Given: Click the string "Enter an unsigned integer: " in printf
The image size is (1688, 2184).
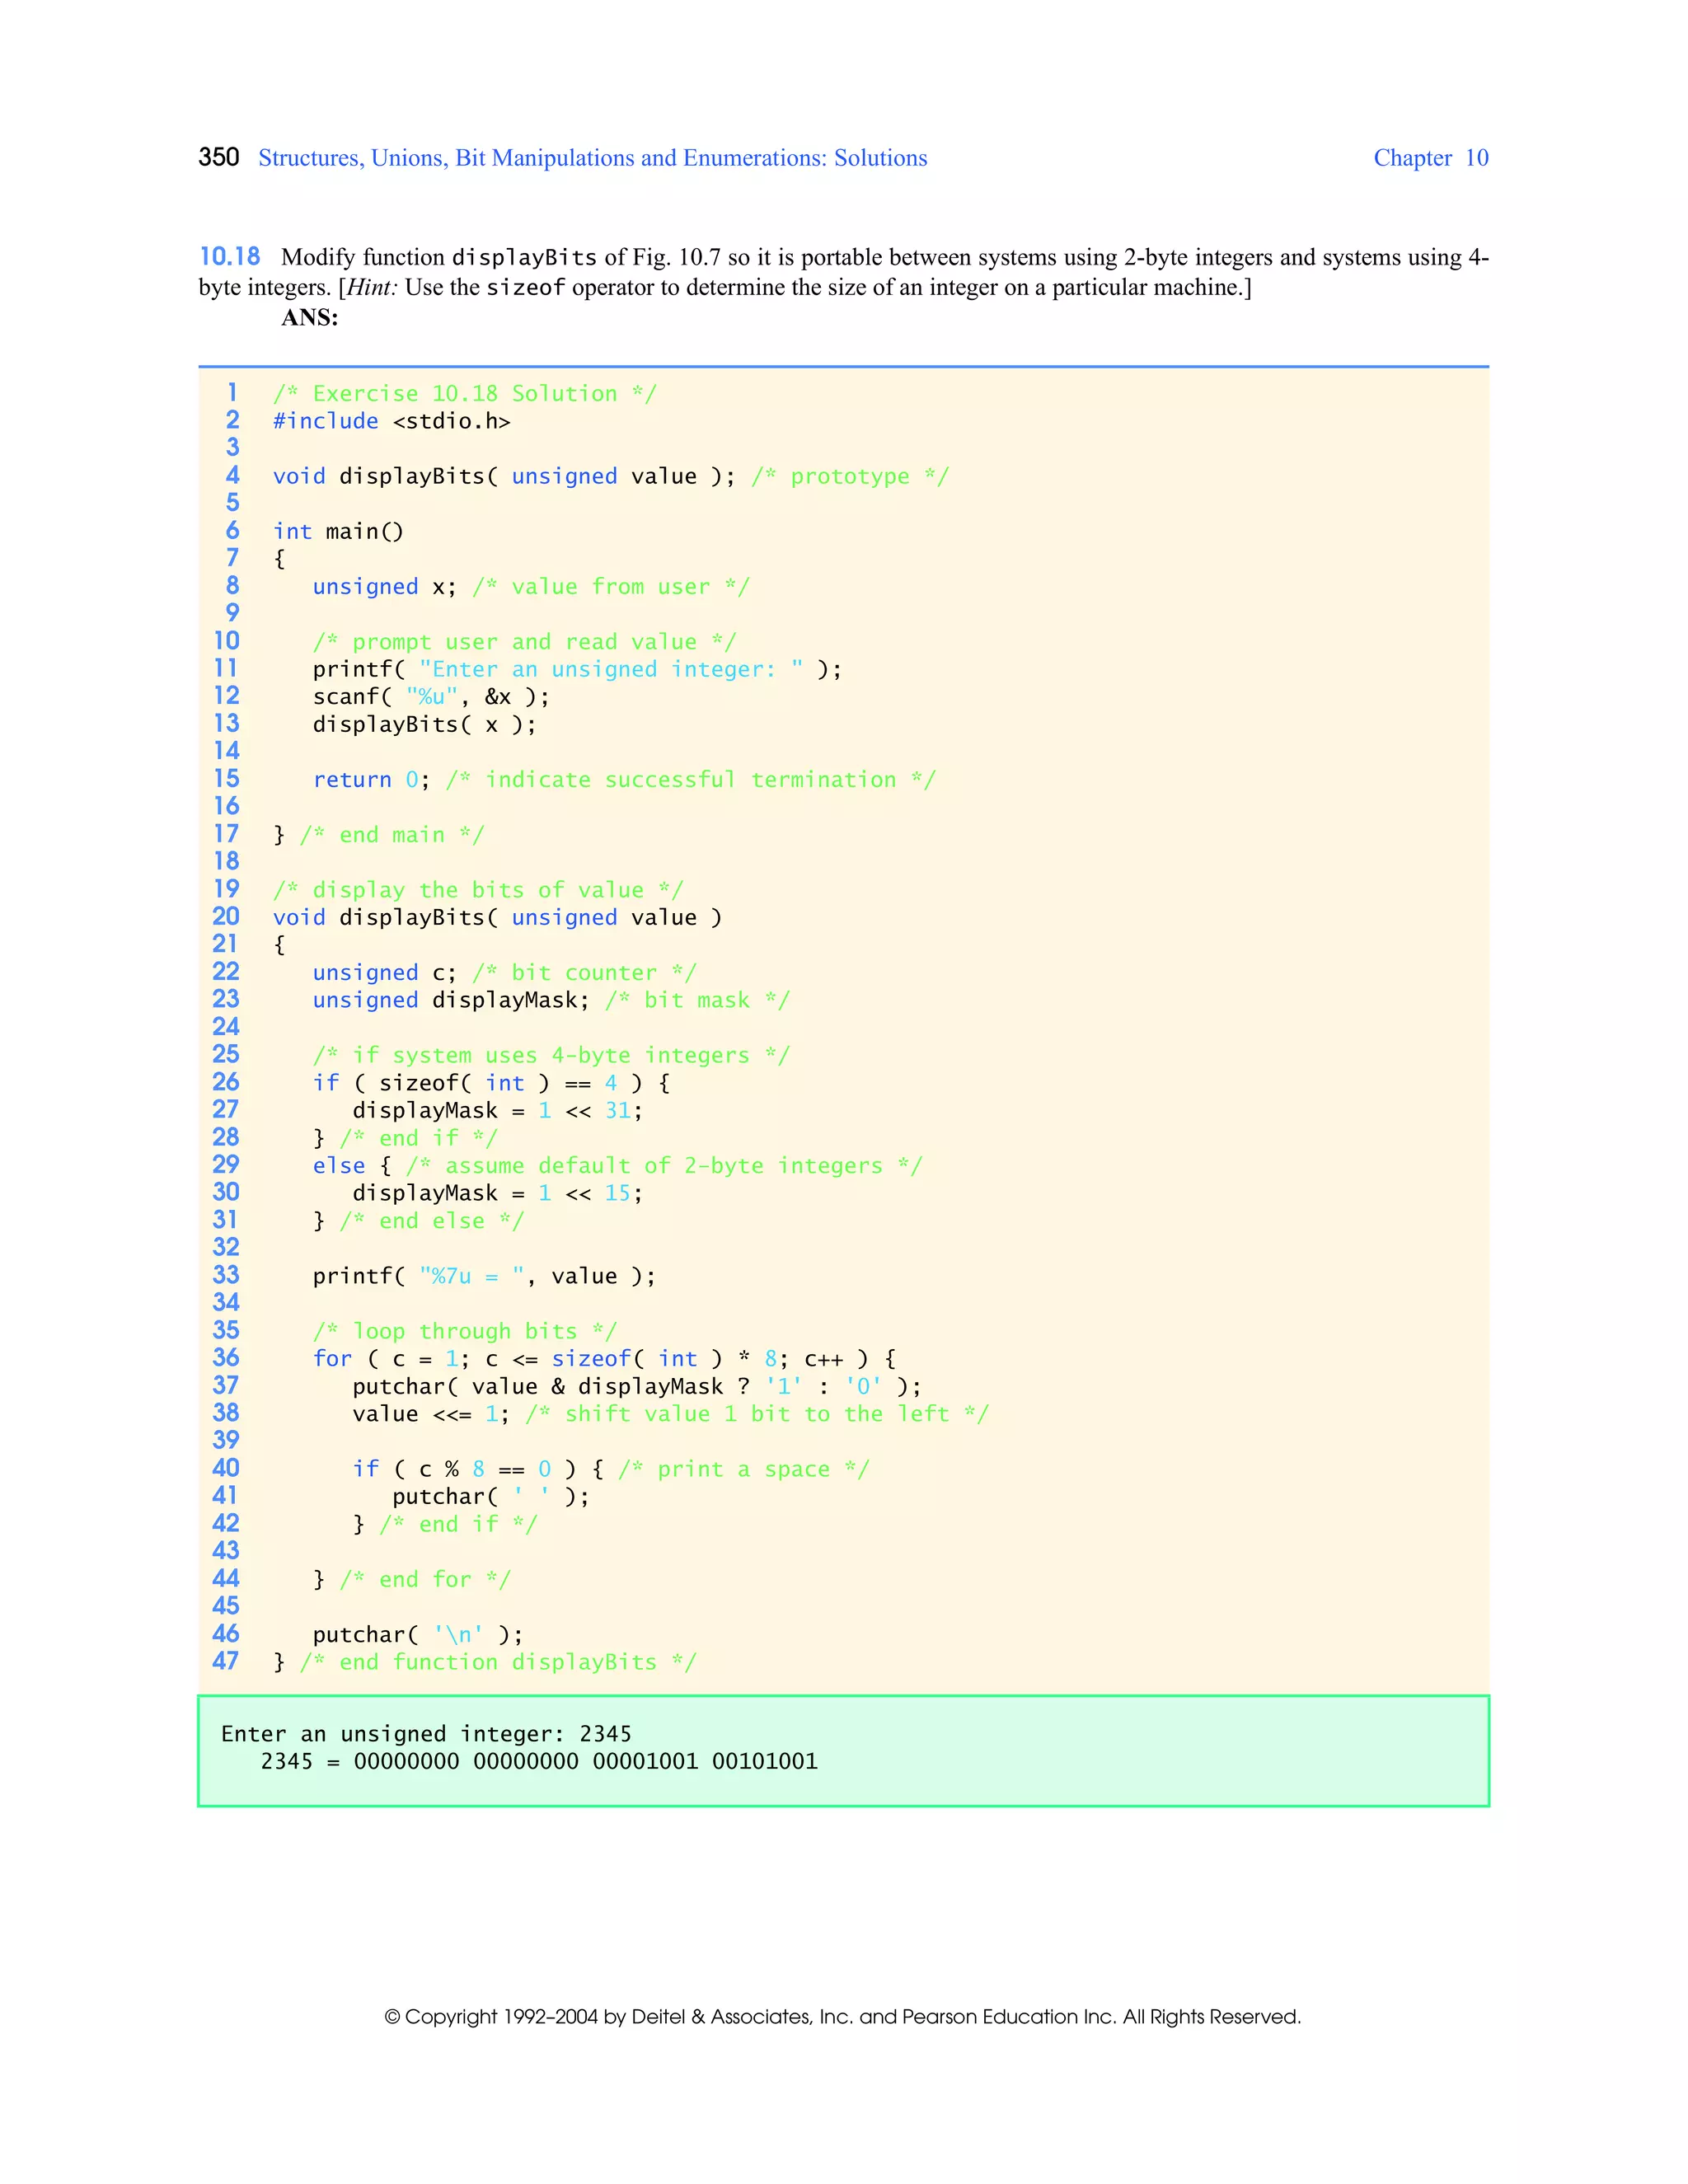Looking at the screenshot, I should click(611, 670).
